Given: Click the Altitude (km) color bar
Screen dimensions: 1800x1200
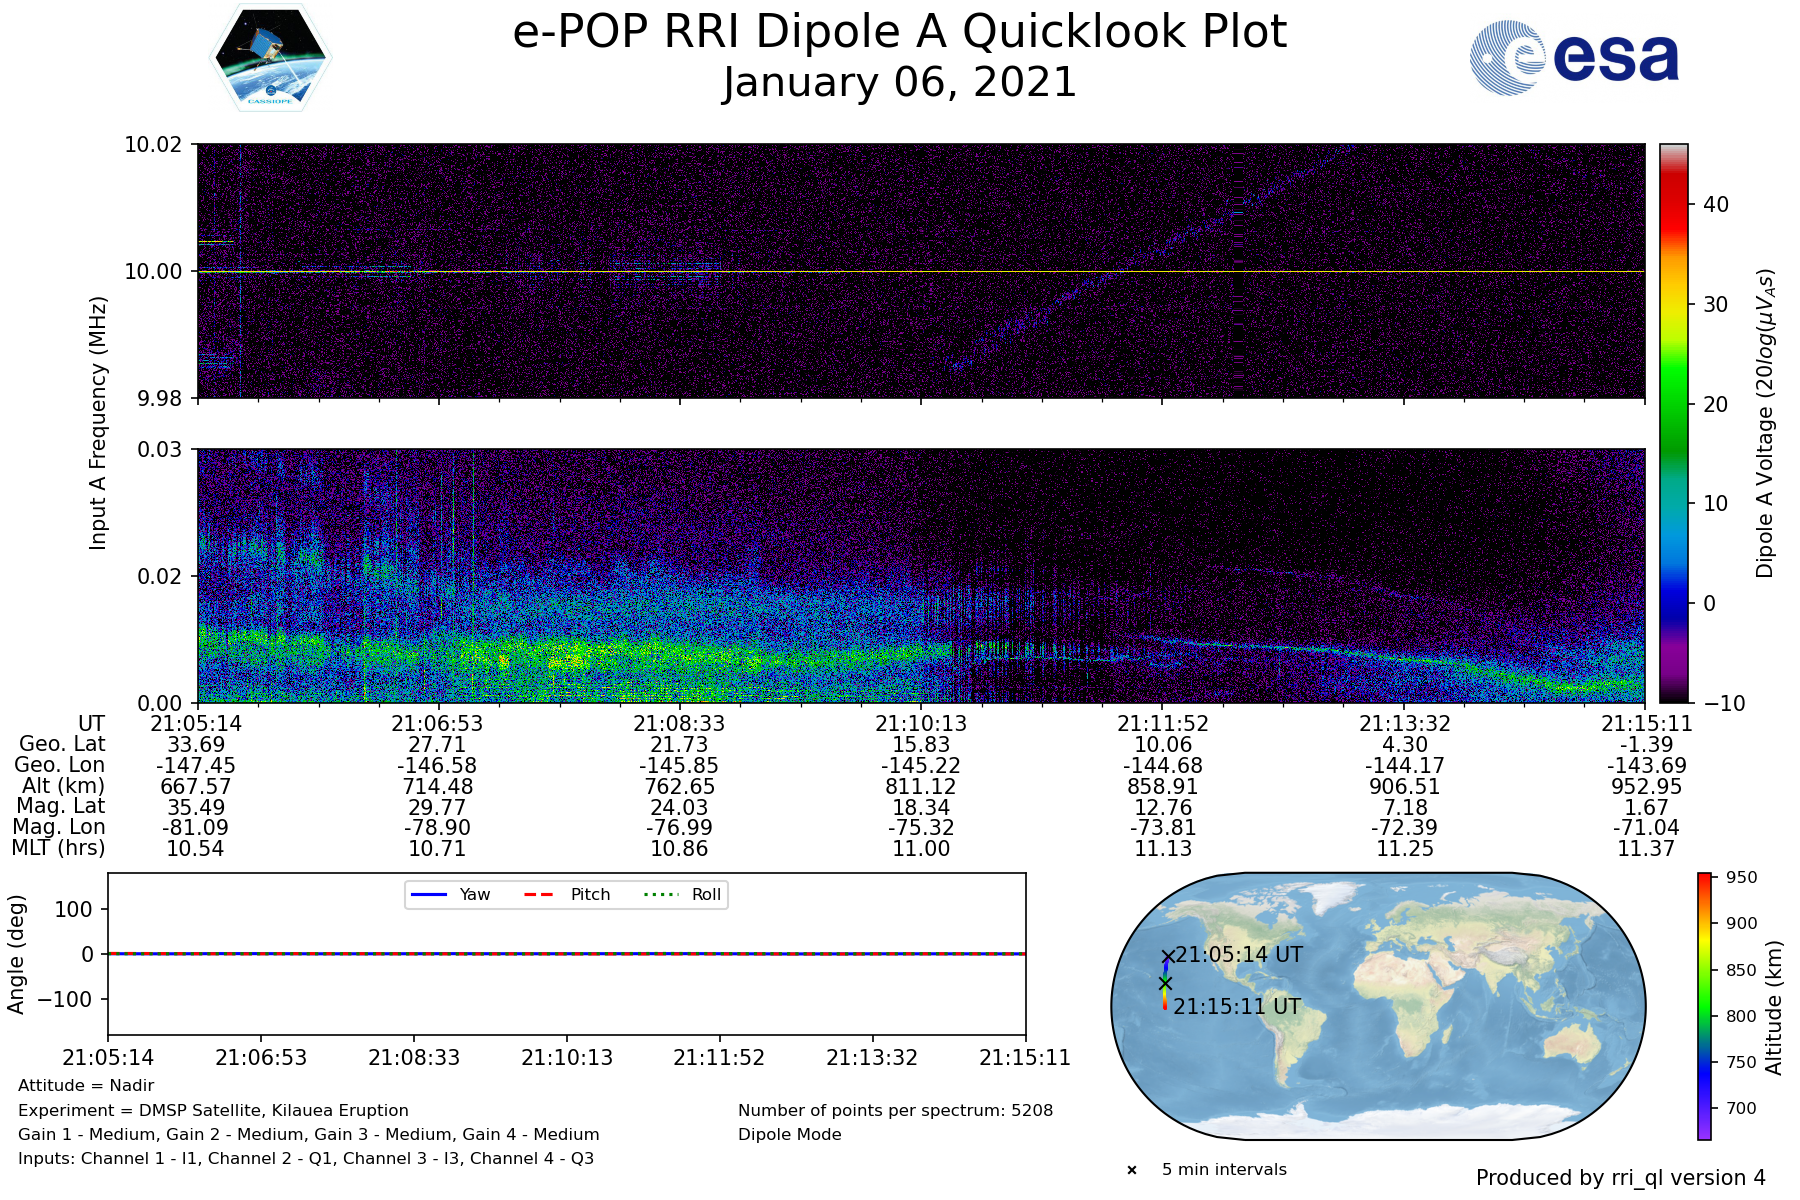Looking at the screenshot, I should [1704, 1006].
